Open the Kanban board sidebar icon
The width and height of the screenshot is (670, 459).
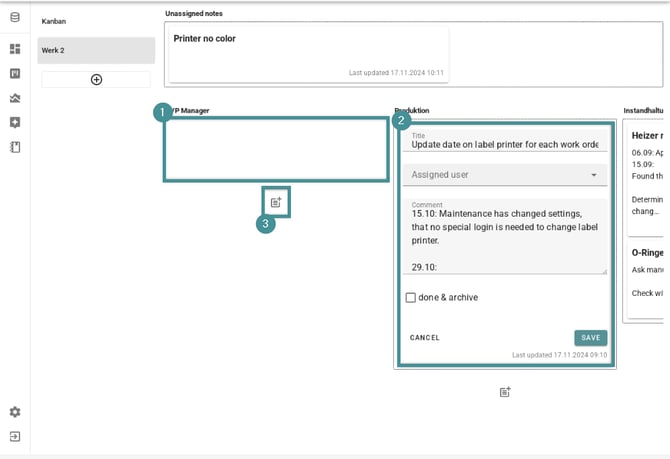coord(15,74)
